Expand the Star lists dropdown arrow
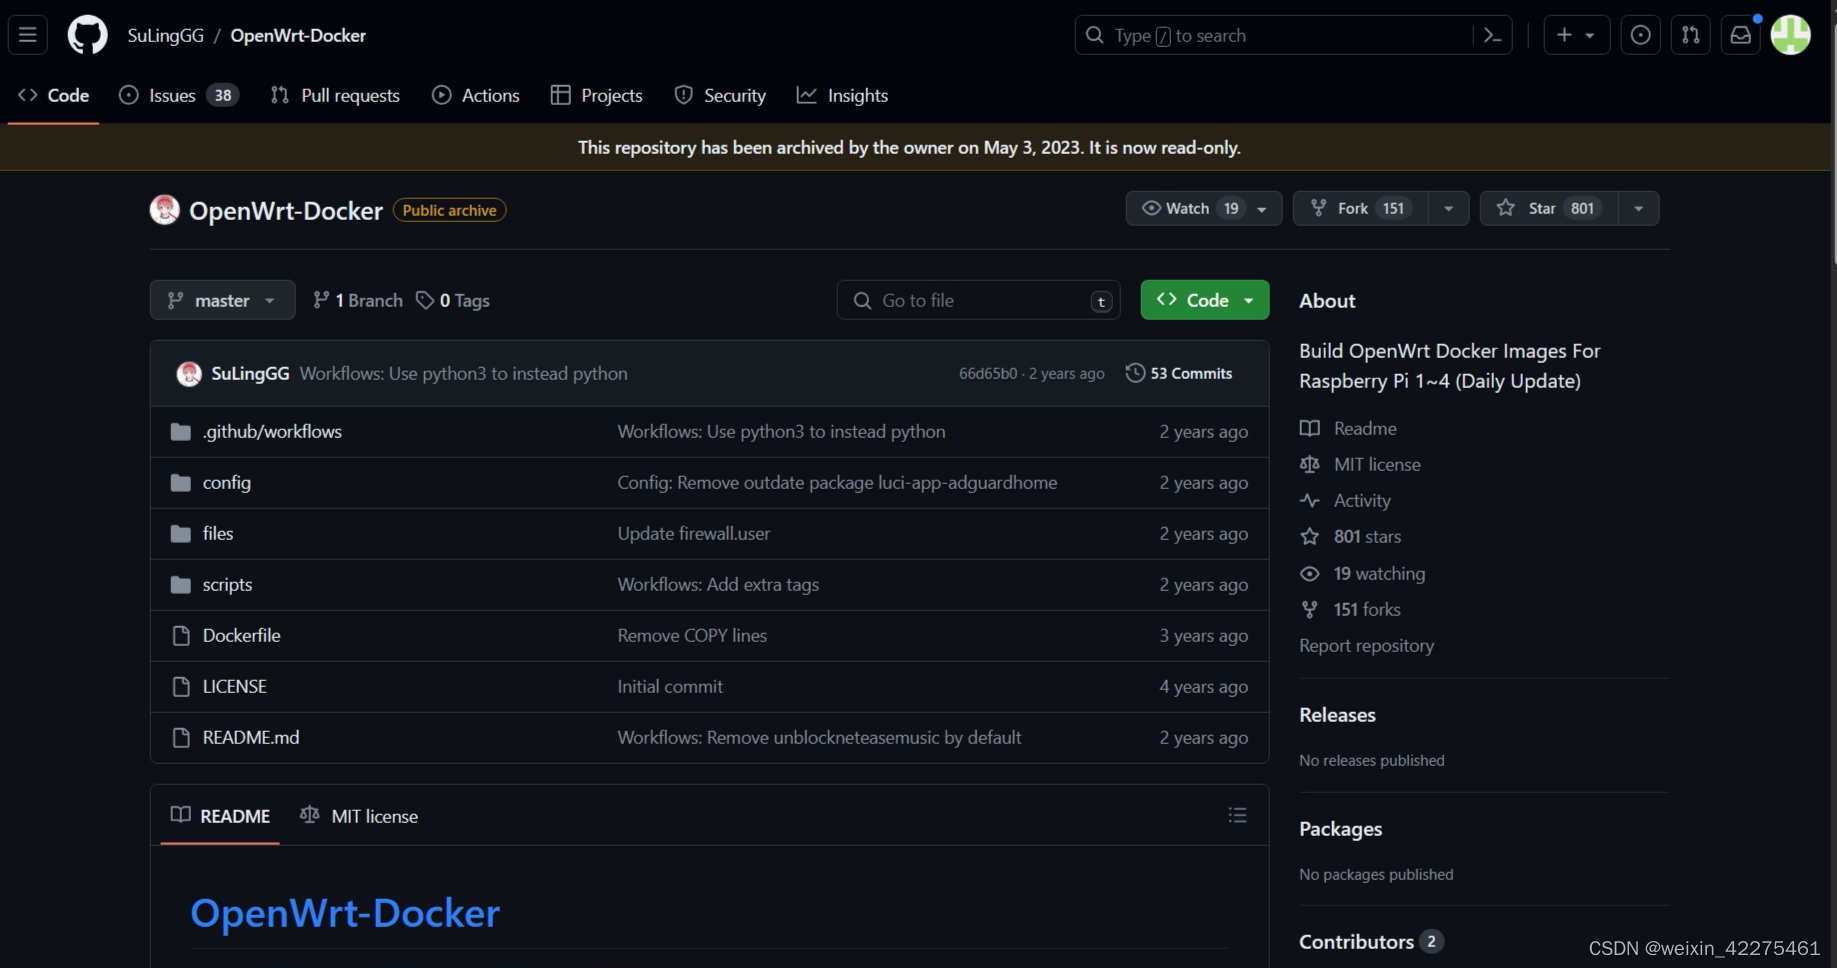Viewport: 1837px width, 968px height. (1638, 209)
